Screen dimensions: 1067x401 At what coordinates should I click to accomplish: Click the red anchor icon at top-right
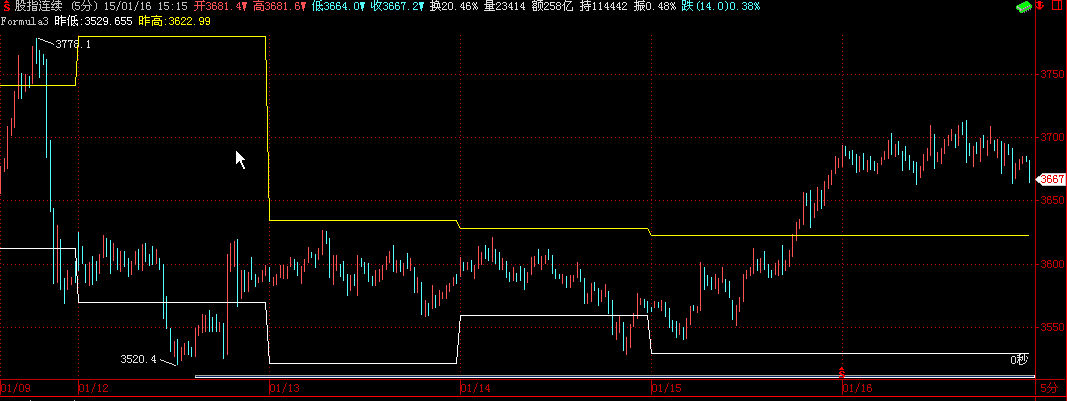pyautogui.click(x=1040, y=7)
